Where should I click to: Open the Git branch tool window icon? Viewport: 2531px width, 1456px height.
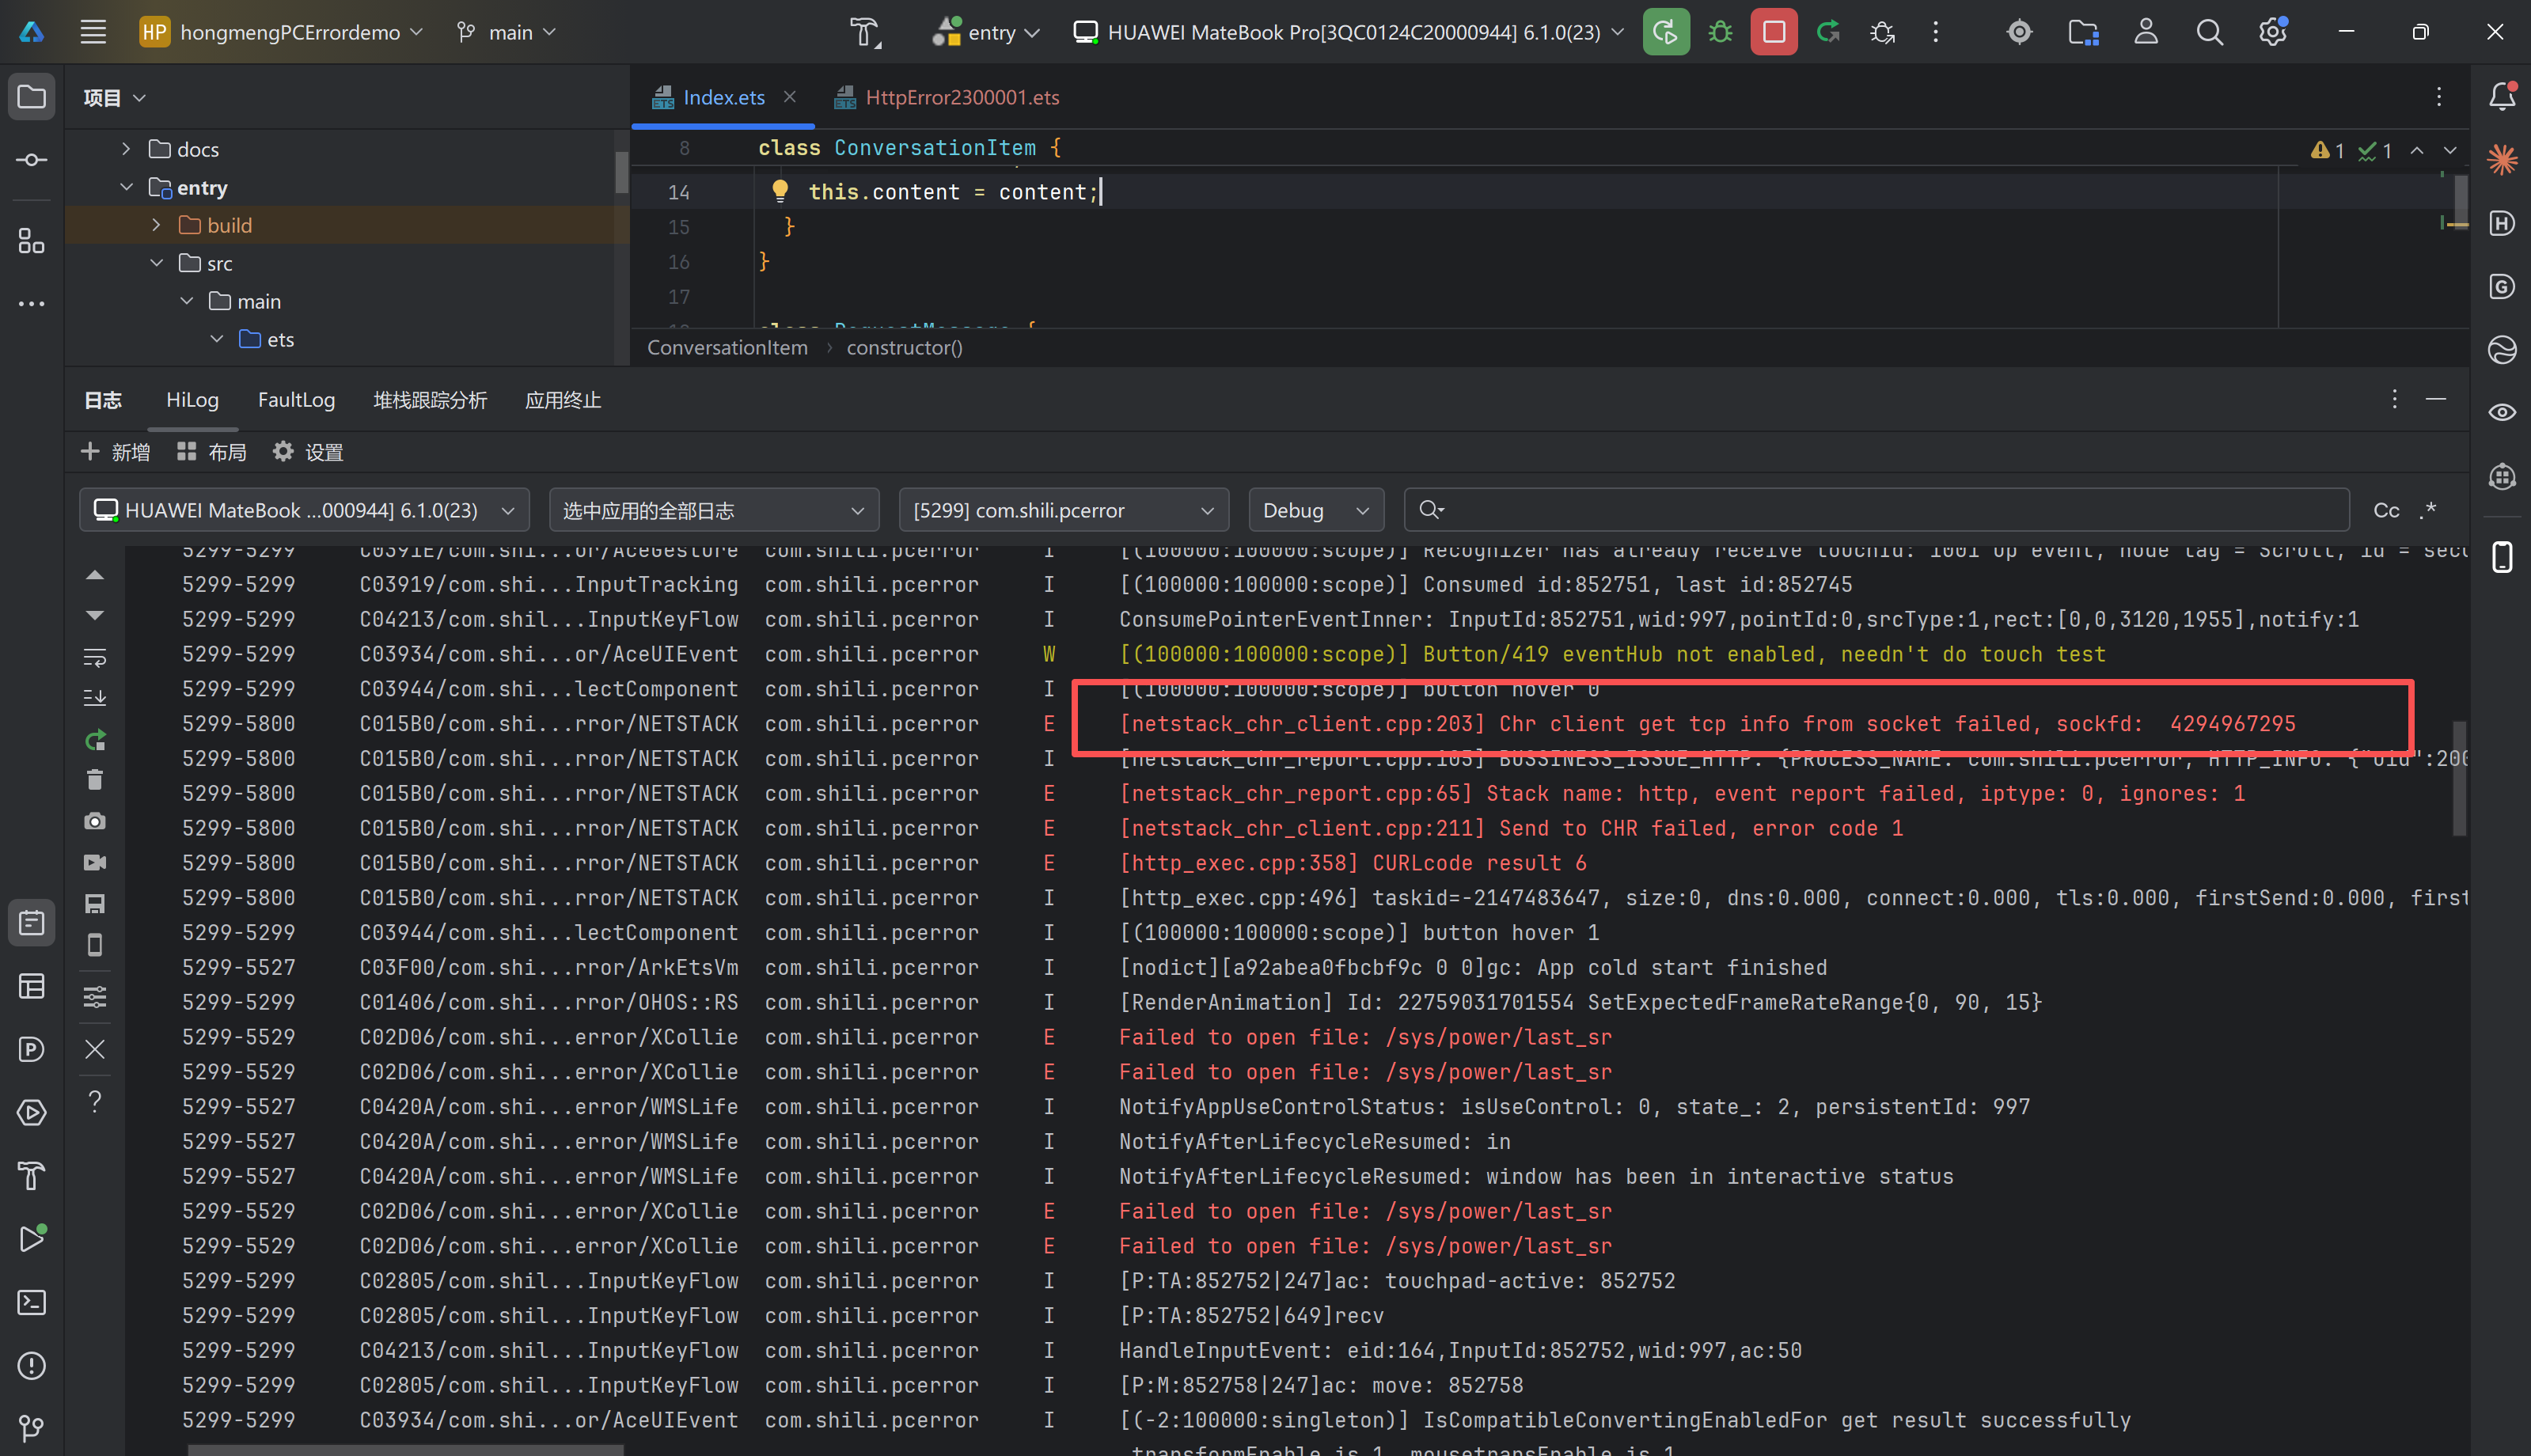click(31, 1429)
